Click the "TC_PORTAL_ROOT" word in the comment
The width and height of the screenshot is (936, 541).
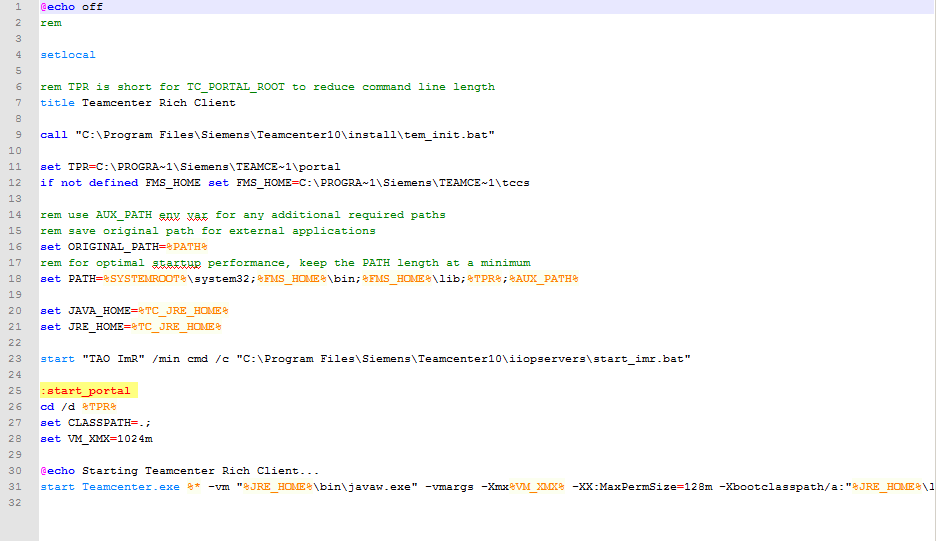[236, 87]
